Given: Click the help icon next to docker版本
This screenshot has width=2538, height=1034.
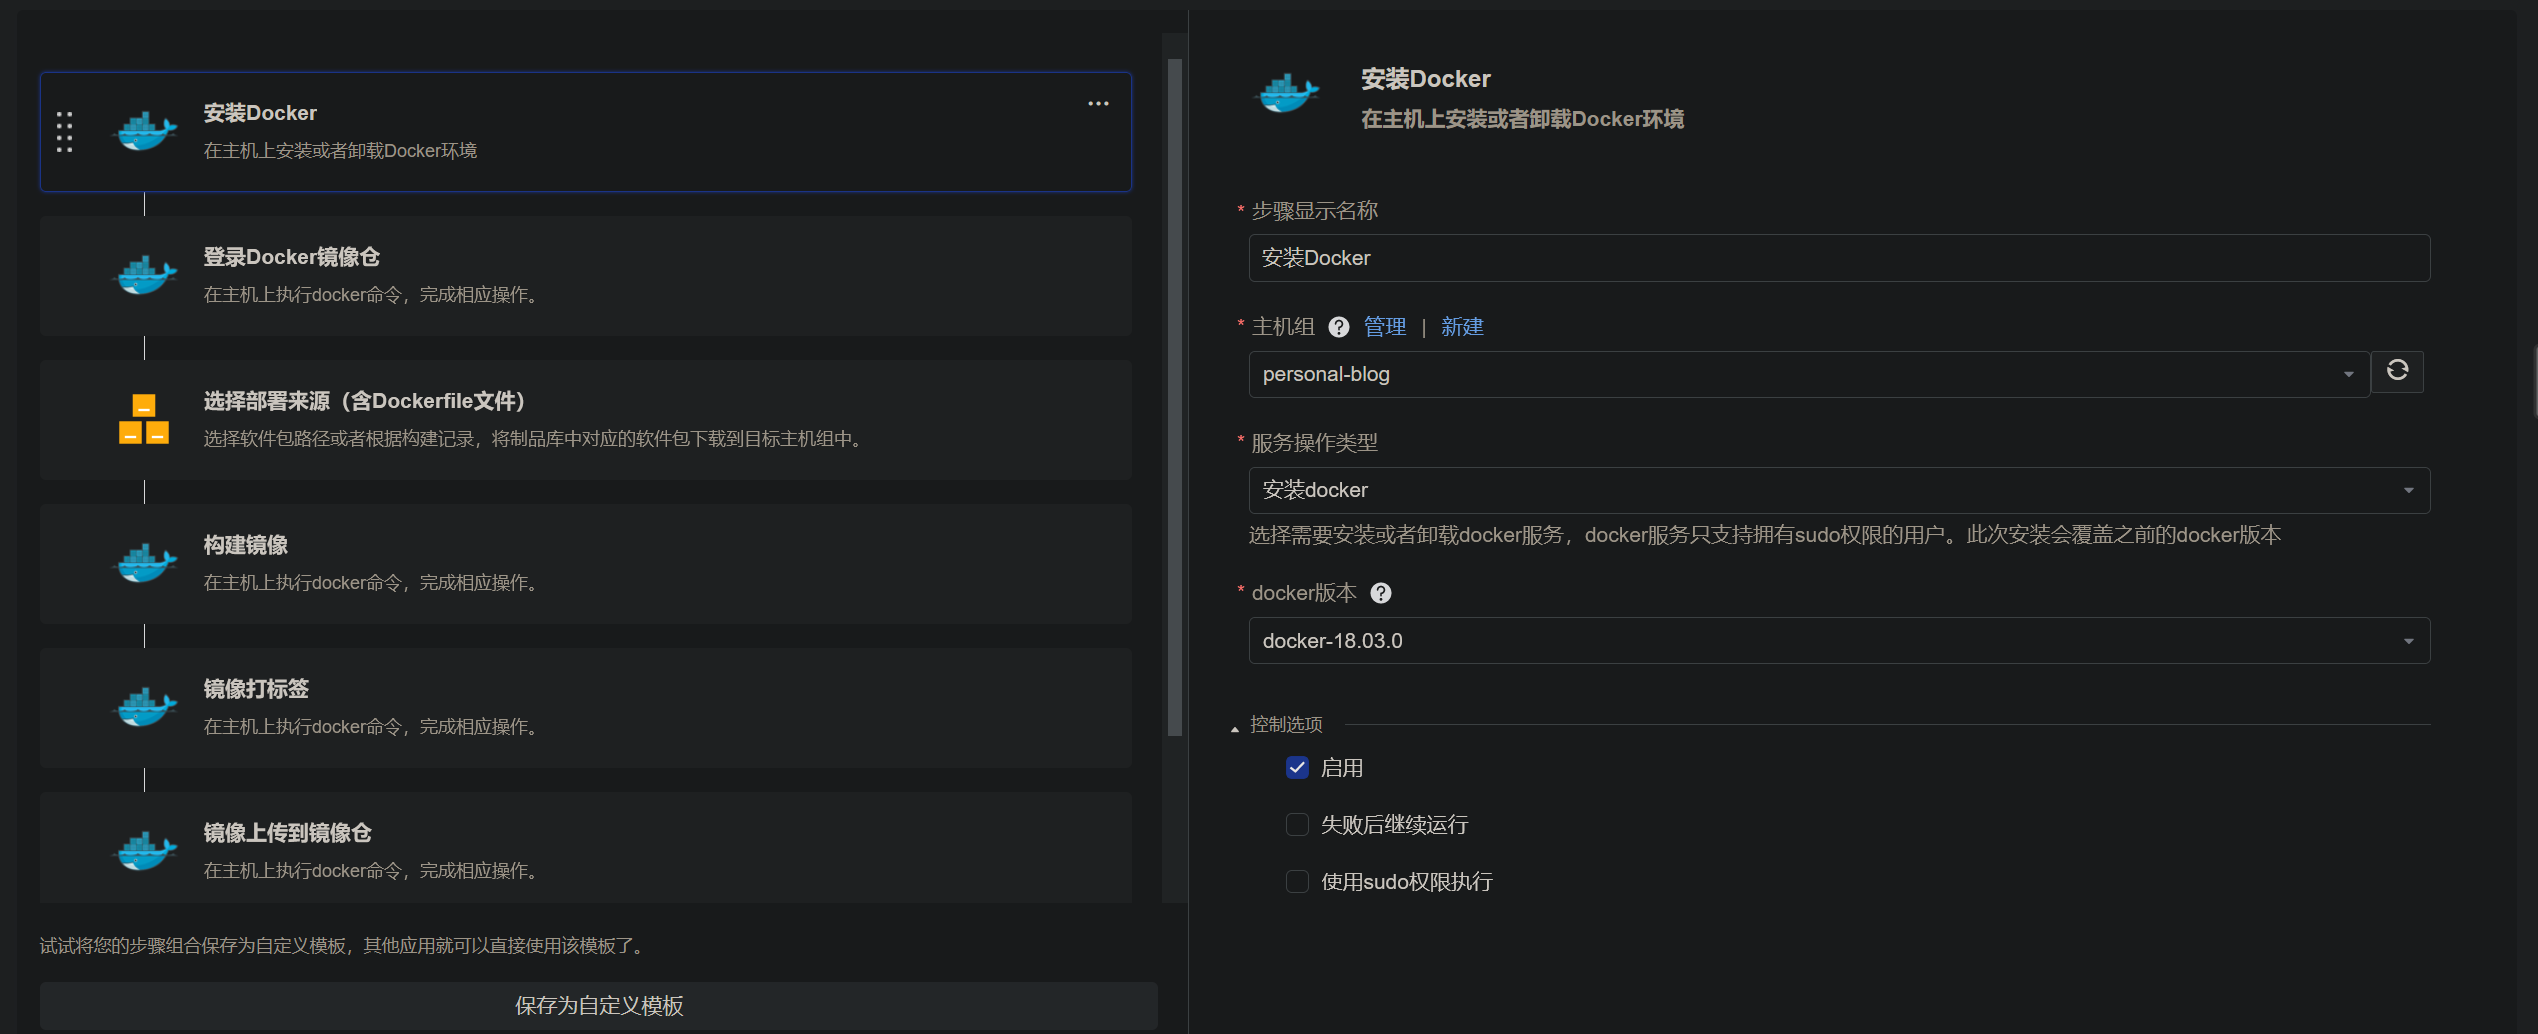Looking at the screenshot, I should tap(1381, 593).
